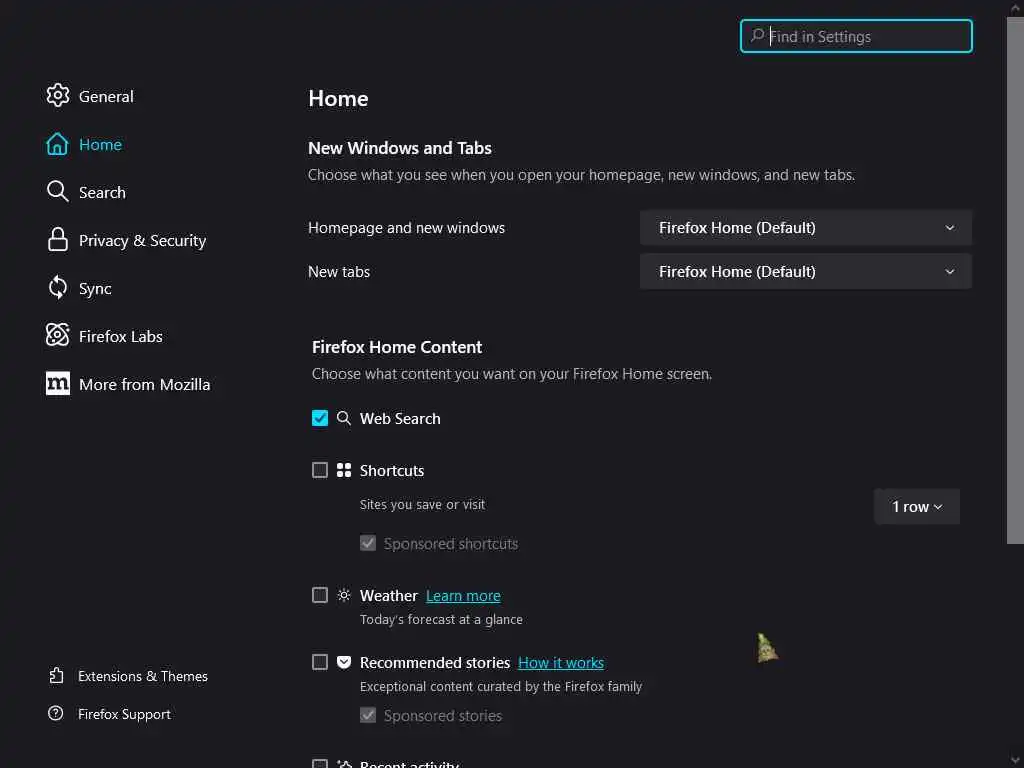Go to Privacy & Security settings
The image size is (1024, 768).
142,240
